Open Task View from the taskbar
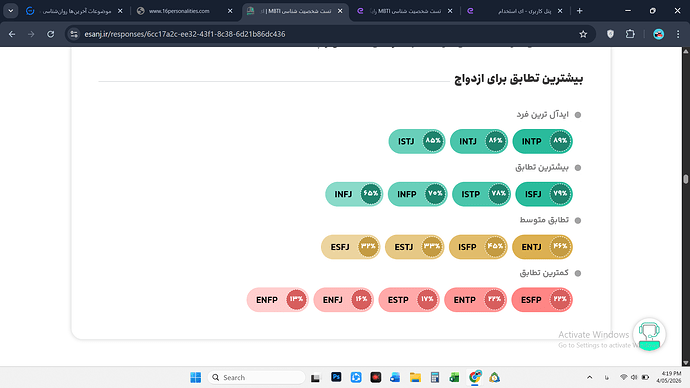The image size is (690, 388). coord(315,377)
